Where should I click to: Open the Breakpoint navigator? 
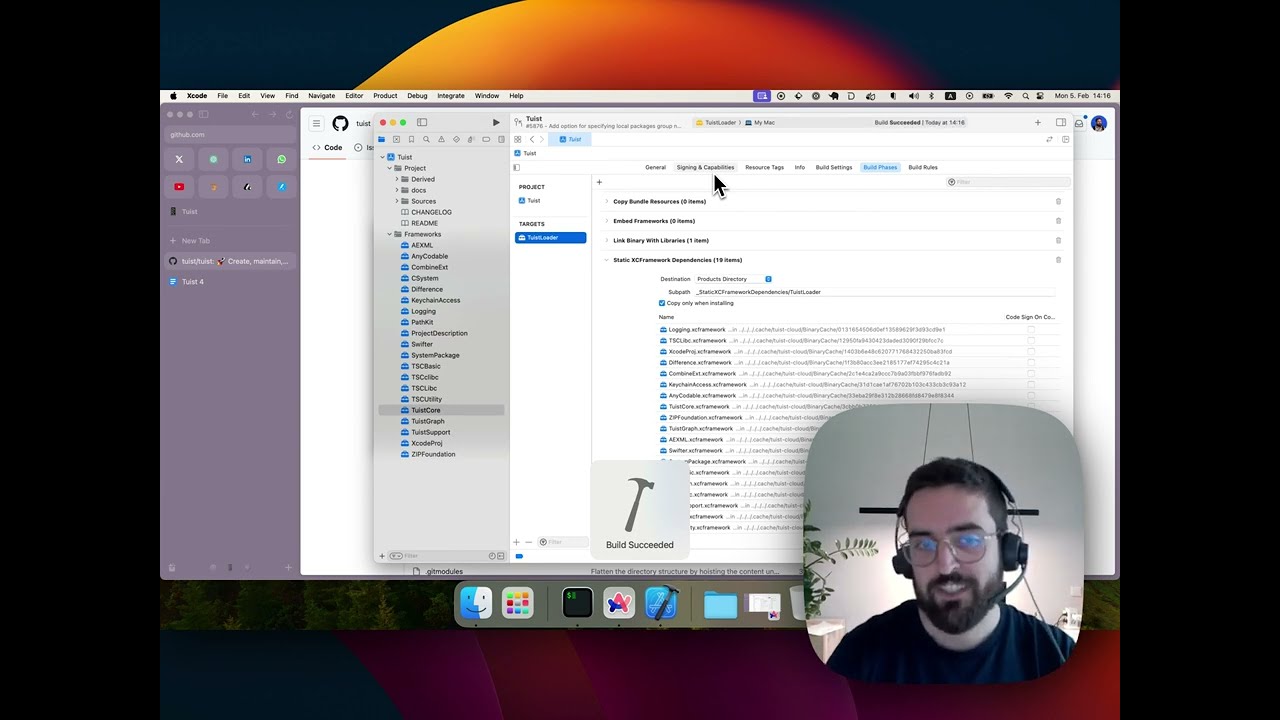coord(486,139)
